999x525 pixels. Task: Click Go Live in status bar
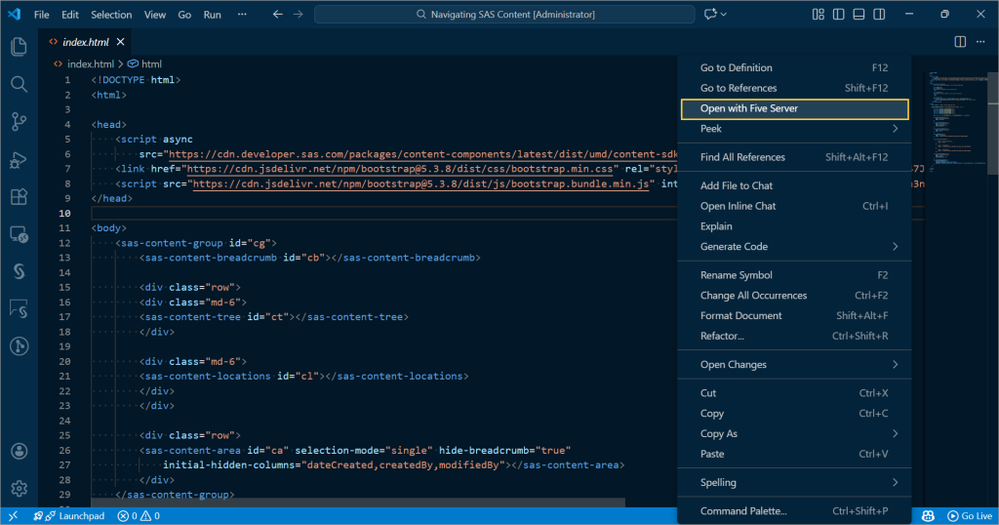970,516
